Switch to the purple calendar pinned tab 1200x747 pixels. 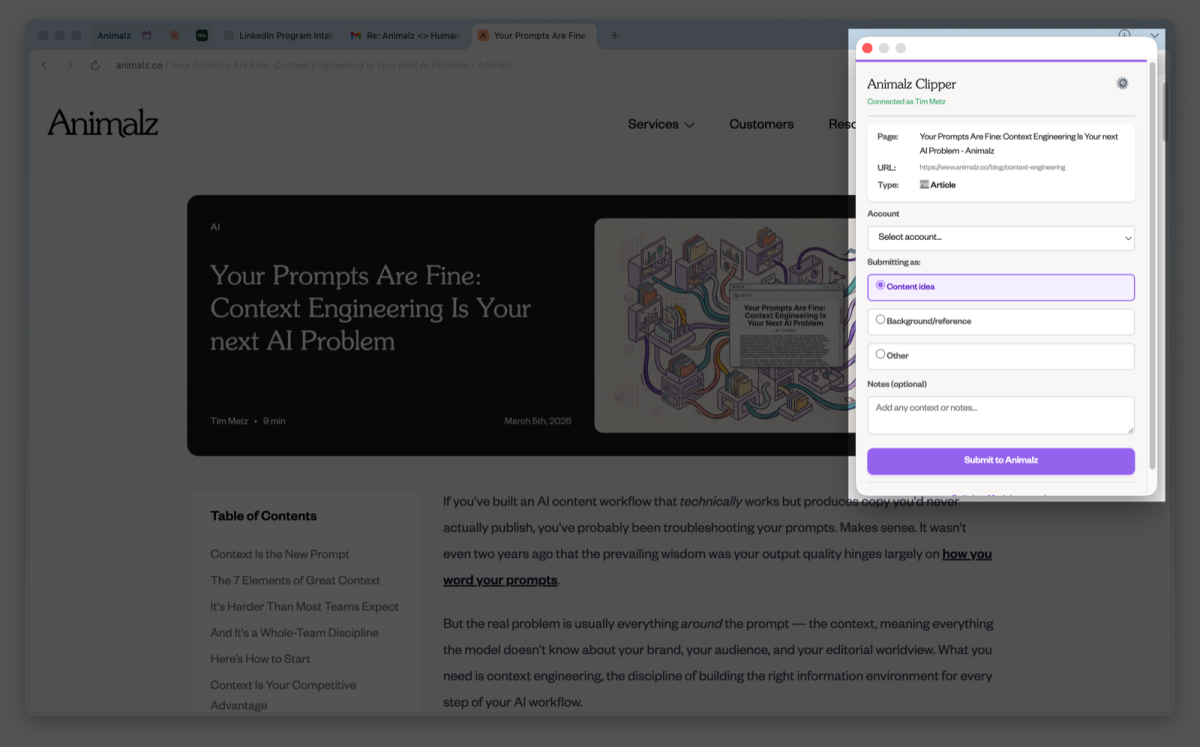(x=147, y=35)
